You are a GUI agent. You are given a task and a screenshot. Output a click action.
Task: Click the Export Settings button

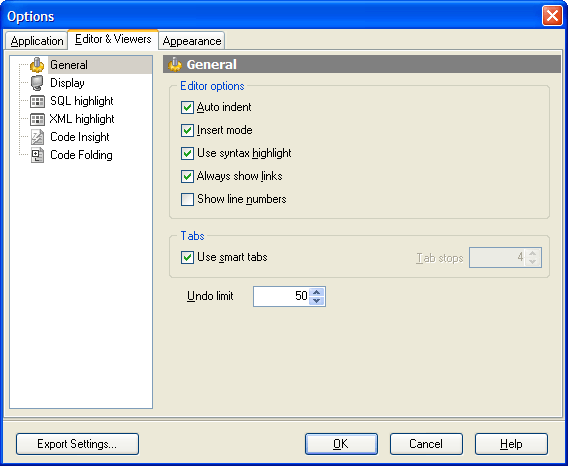pos(78,444)
